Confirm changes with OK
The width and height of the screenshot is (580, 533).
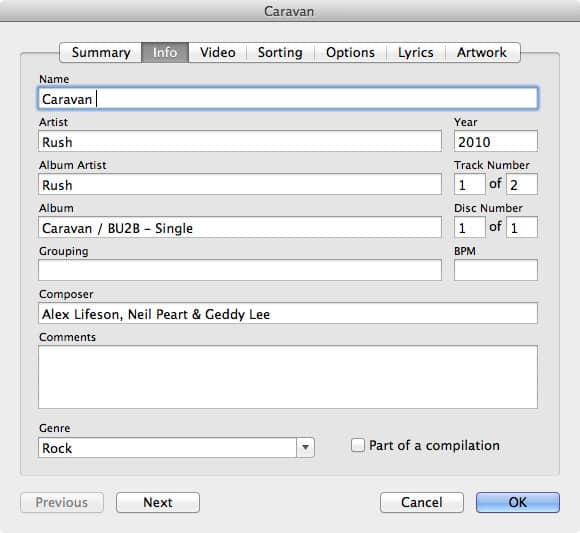518,502
